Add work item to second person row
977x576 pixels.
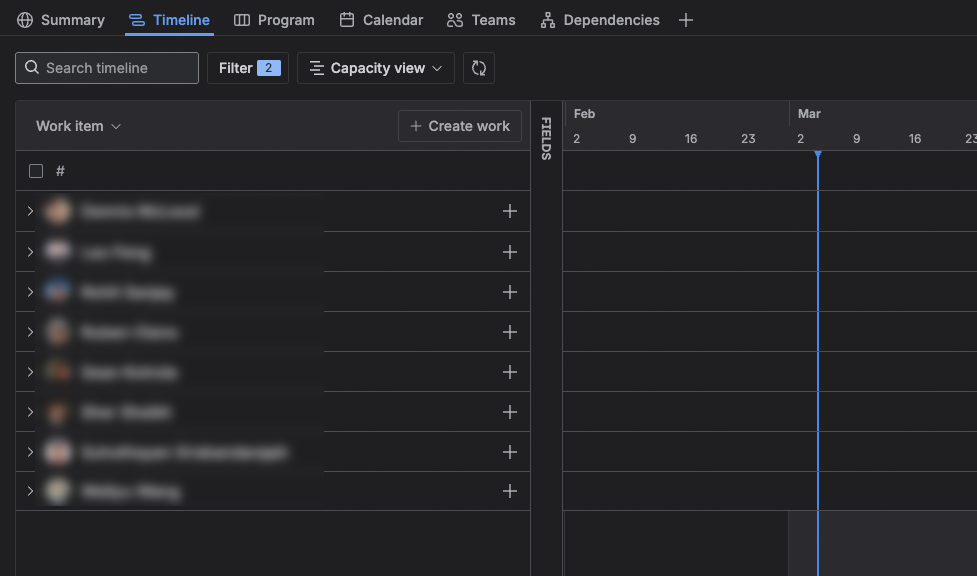tap(510, 252)
